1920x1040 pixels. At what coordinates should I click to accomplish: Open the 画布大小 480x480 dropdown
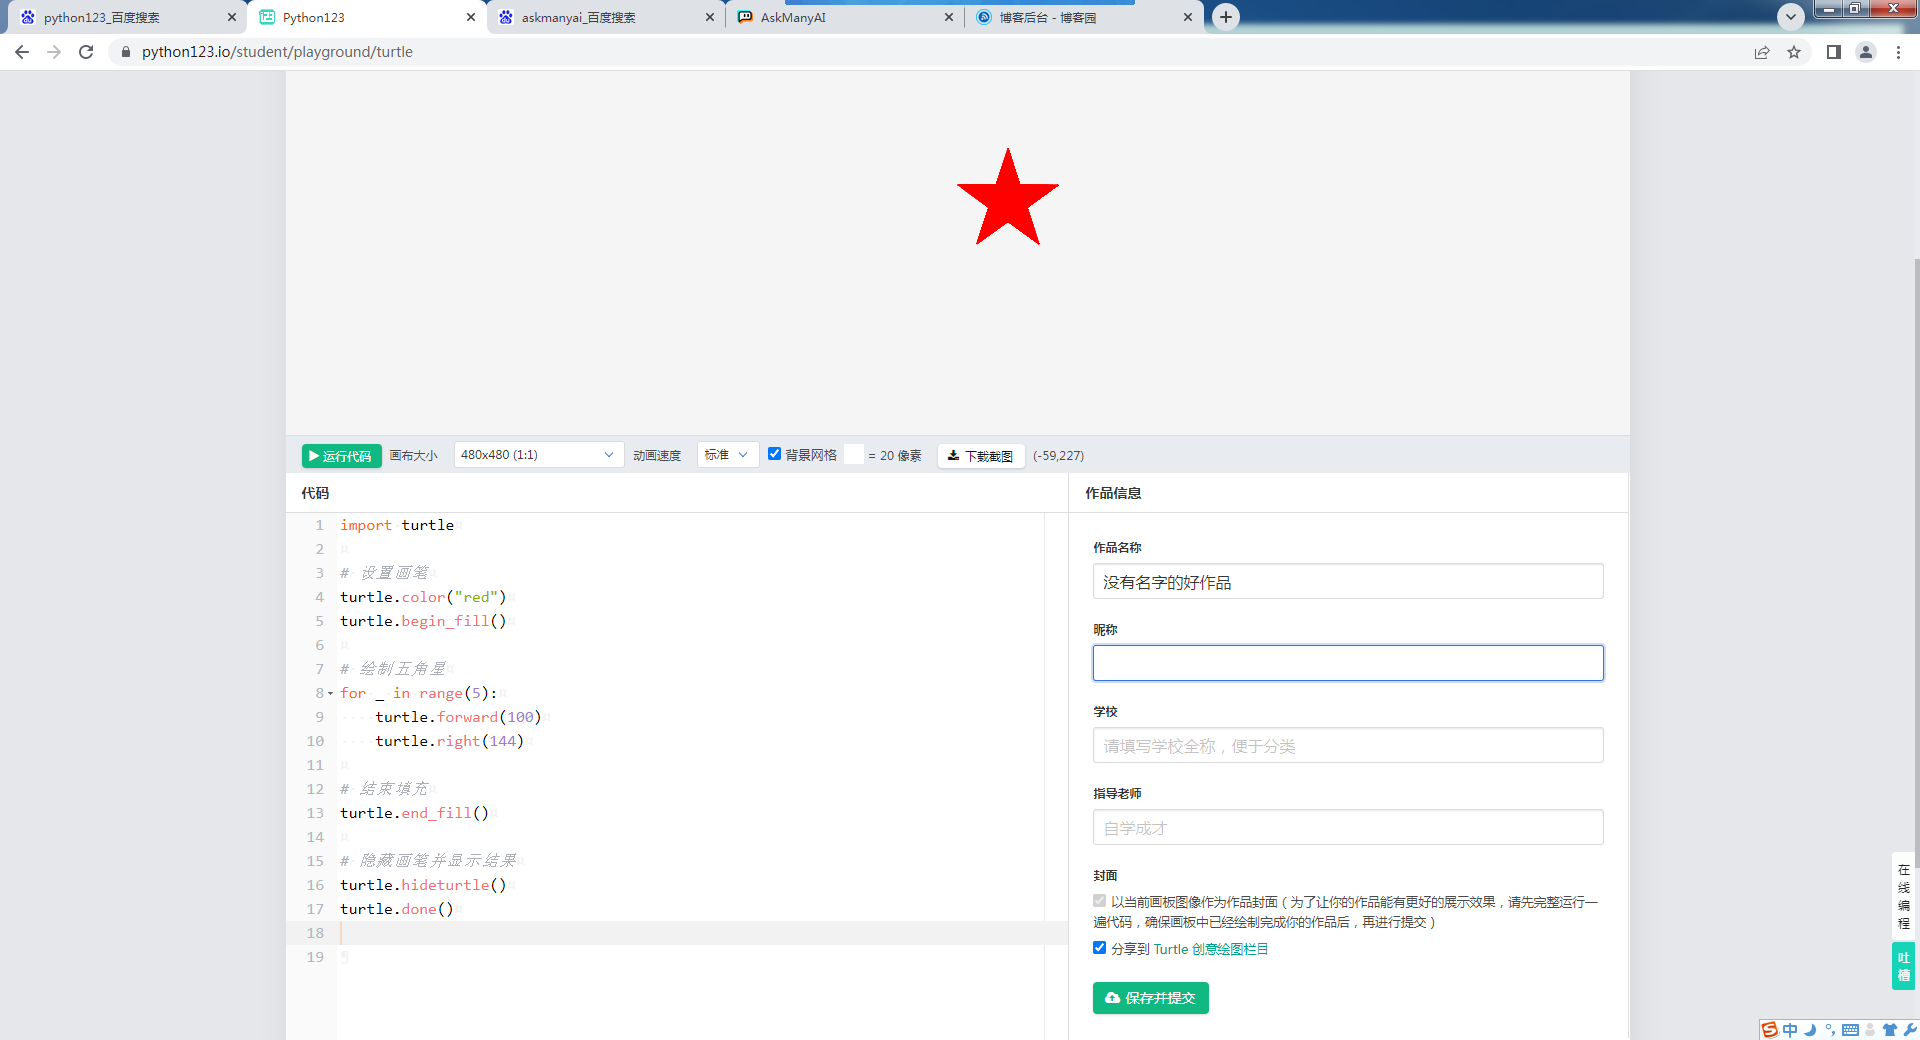(539, 455)
